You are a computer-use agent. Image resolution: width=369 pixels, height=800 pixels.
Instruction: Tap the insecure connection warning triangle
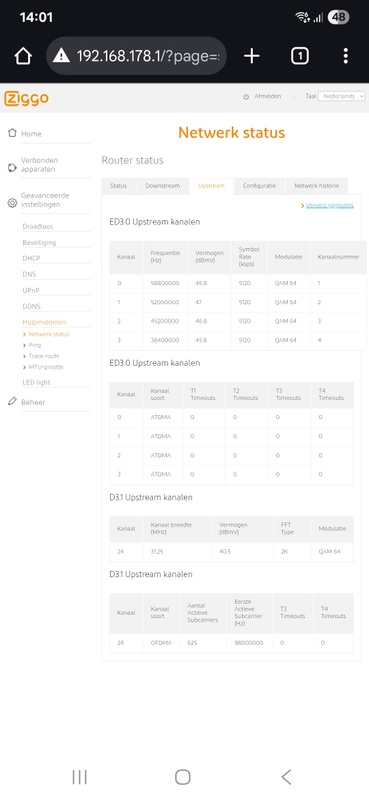point(61,56)
